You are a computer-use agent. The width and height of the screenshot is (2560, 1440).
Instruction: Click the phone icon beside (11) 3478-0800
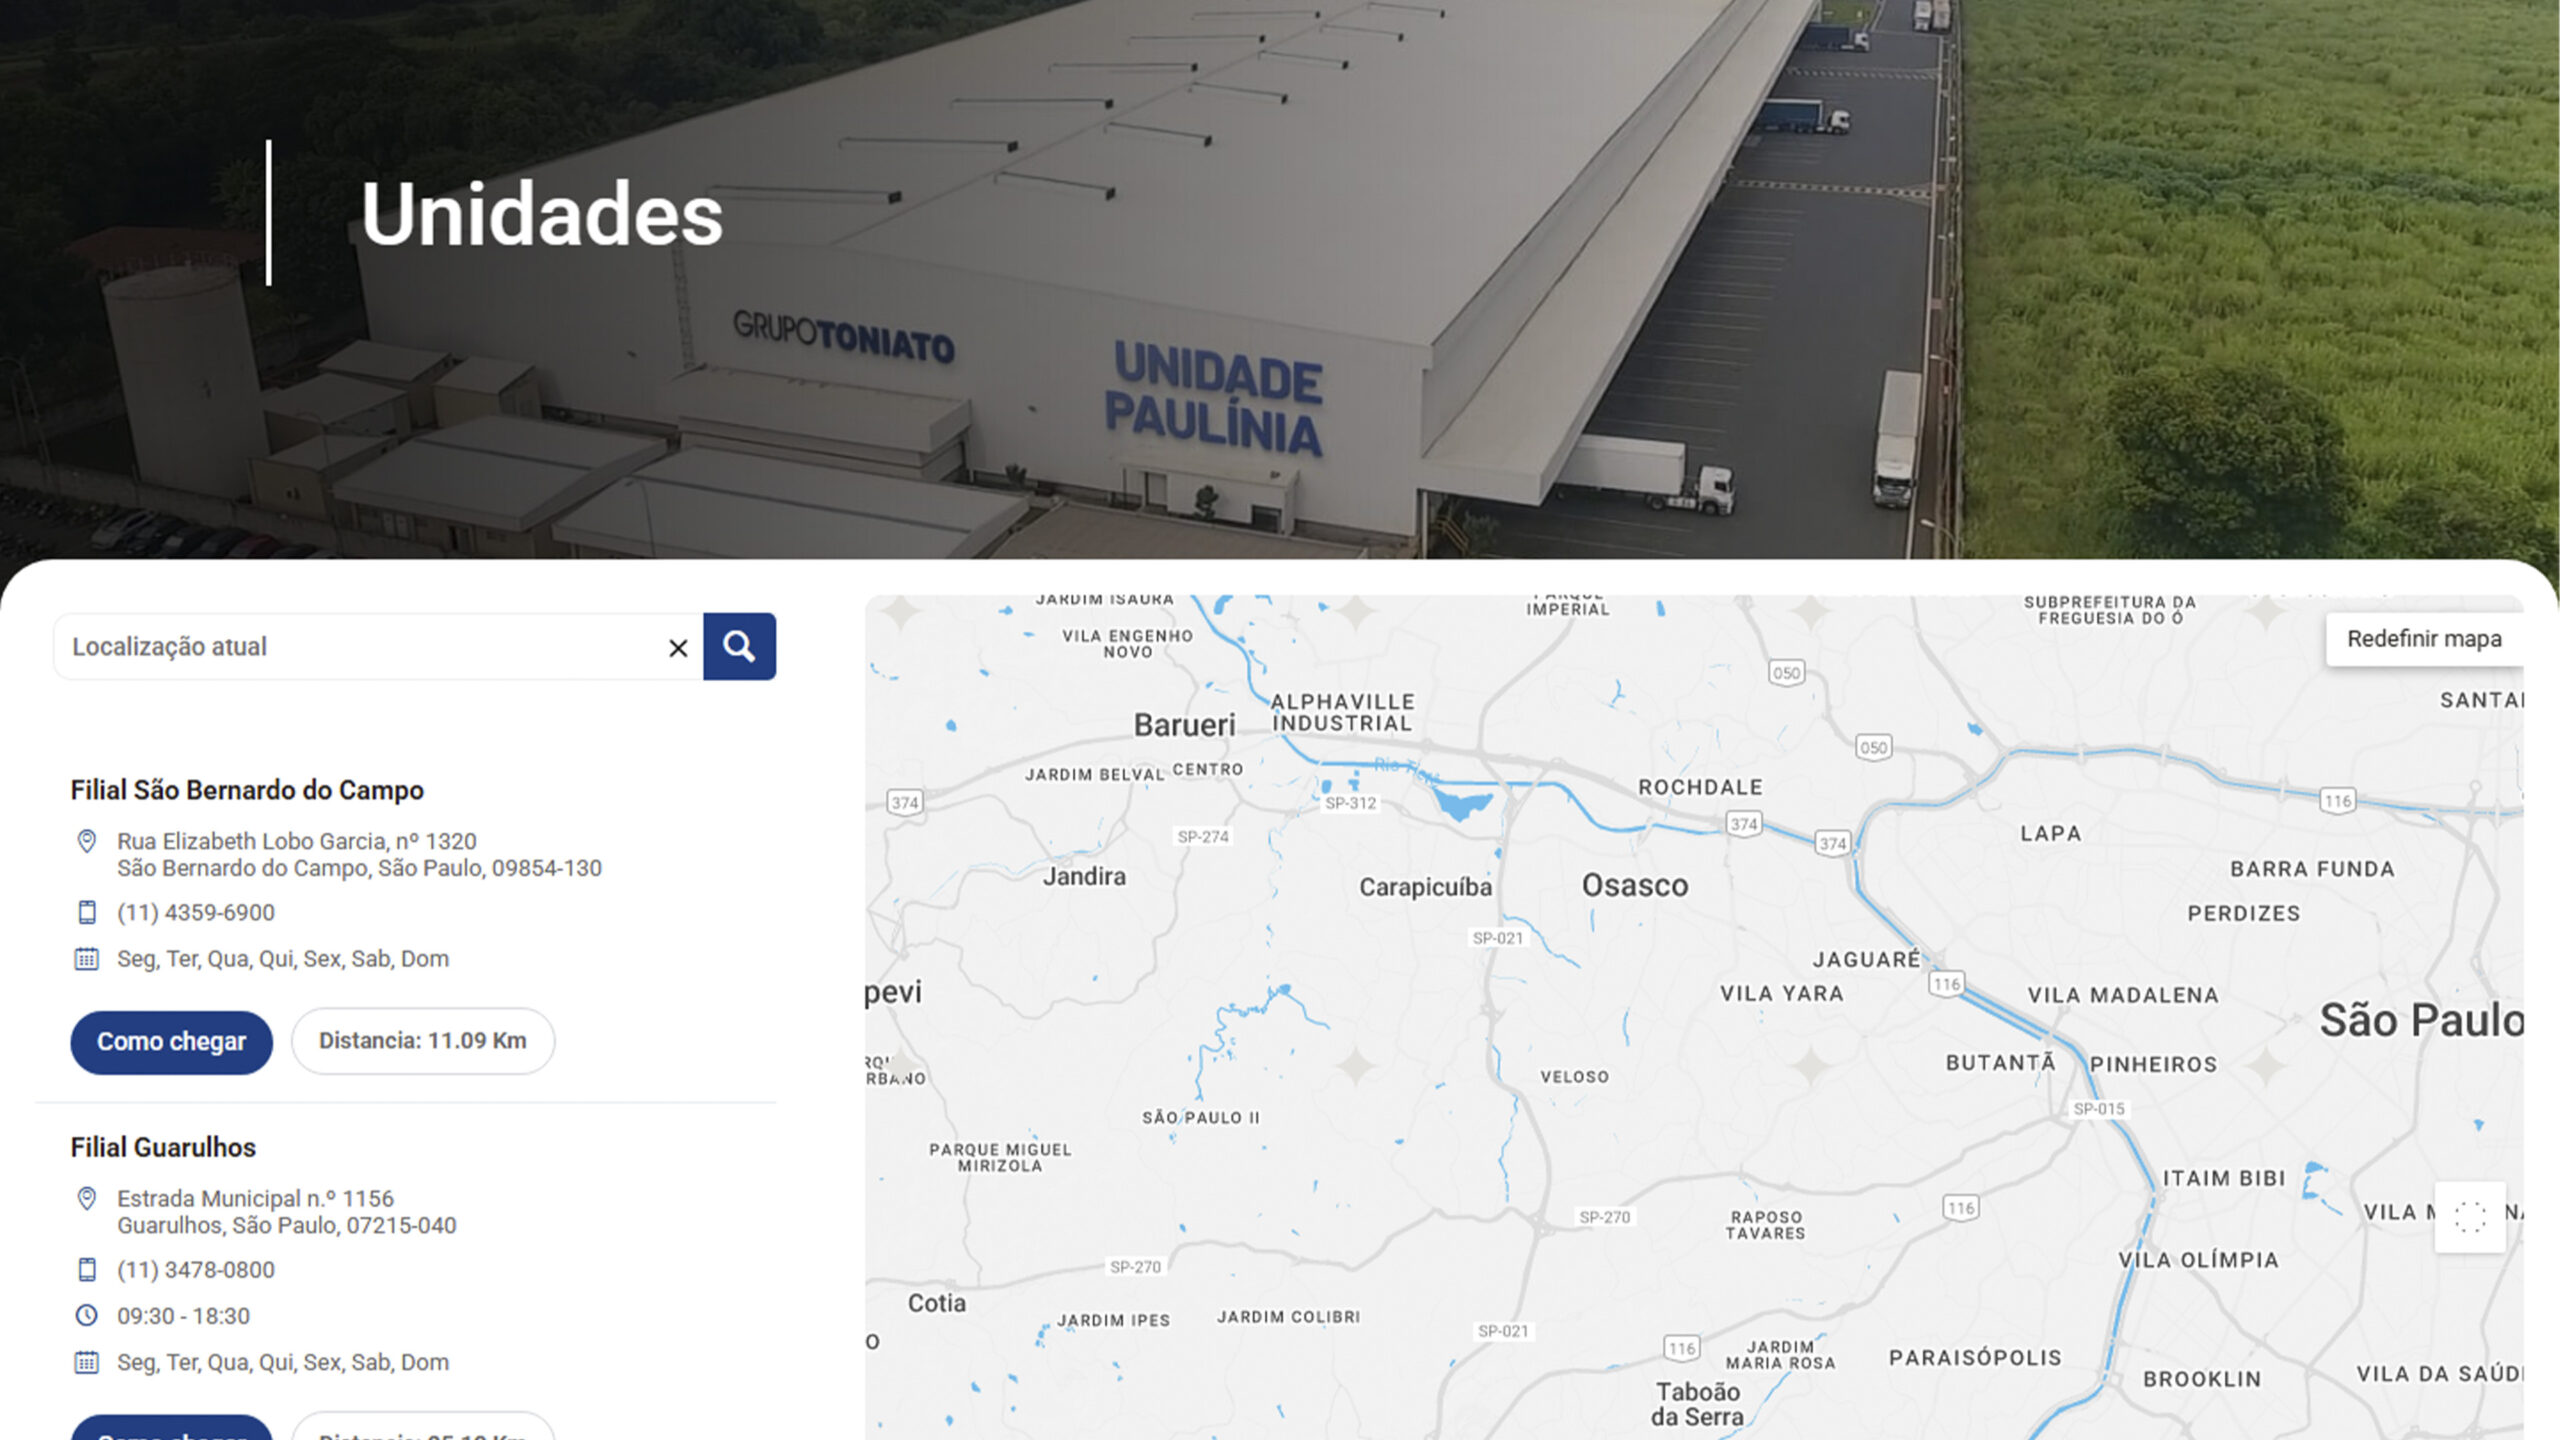click(x=87, y=1269)
